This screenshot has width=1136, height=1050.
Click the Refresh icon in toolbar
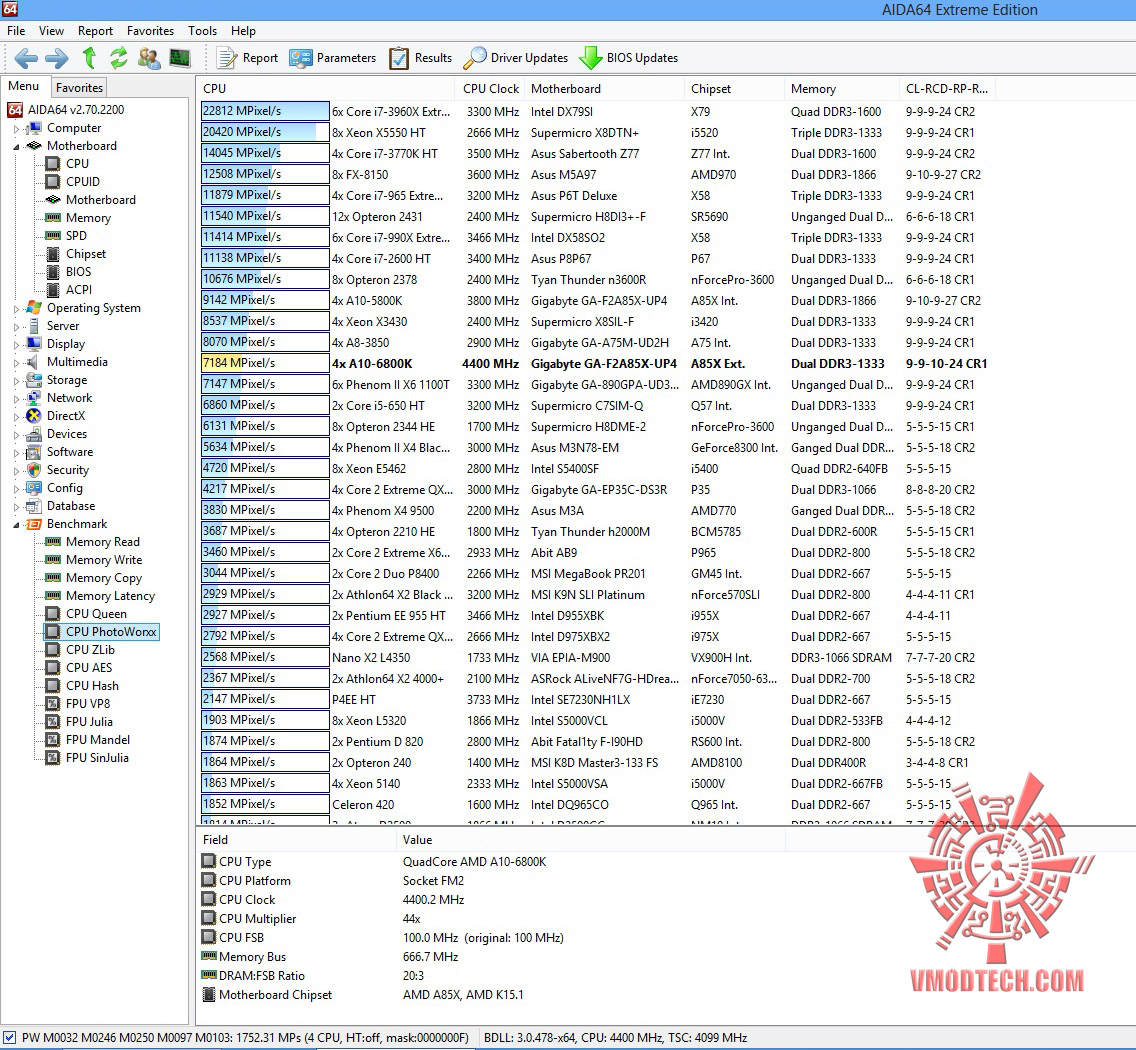(x=119, y=57)
